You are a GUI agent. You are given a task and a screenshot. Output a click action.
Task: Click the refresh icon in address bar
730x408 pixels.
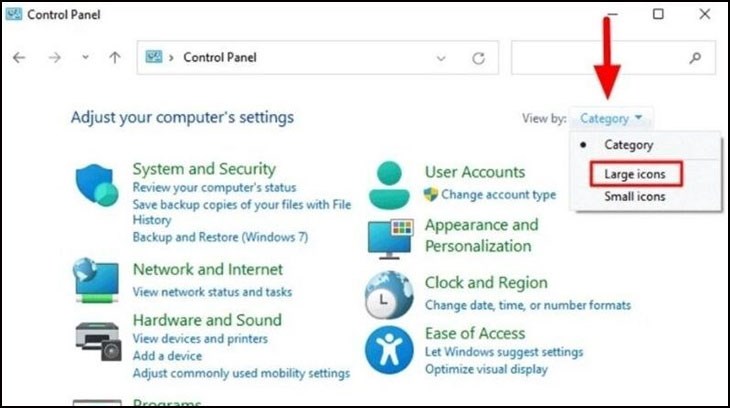pos(479,58)
